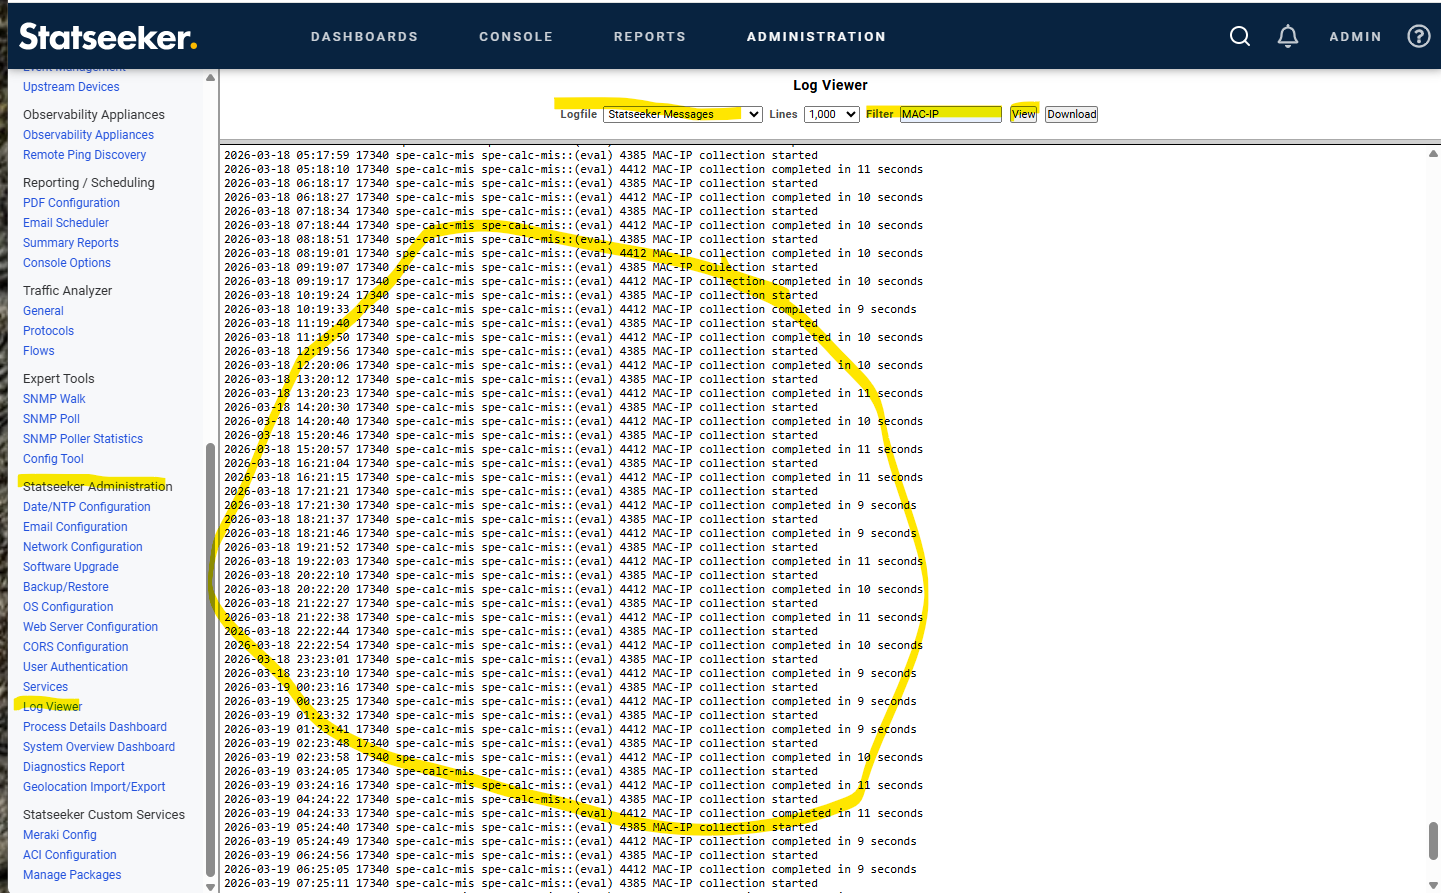
Task: Switch to the Console section
Action: click(515, 37)
